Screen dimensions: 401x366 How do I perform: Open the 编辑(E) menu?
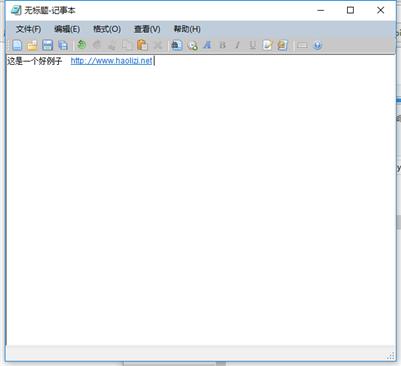pos(67,29)
